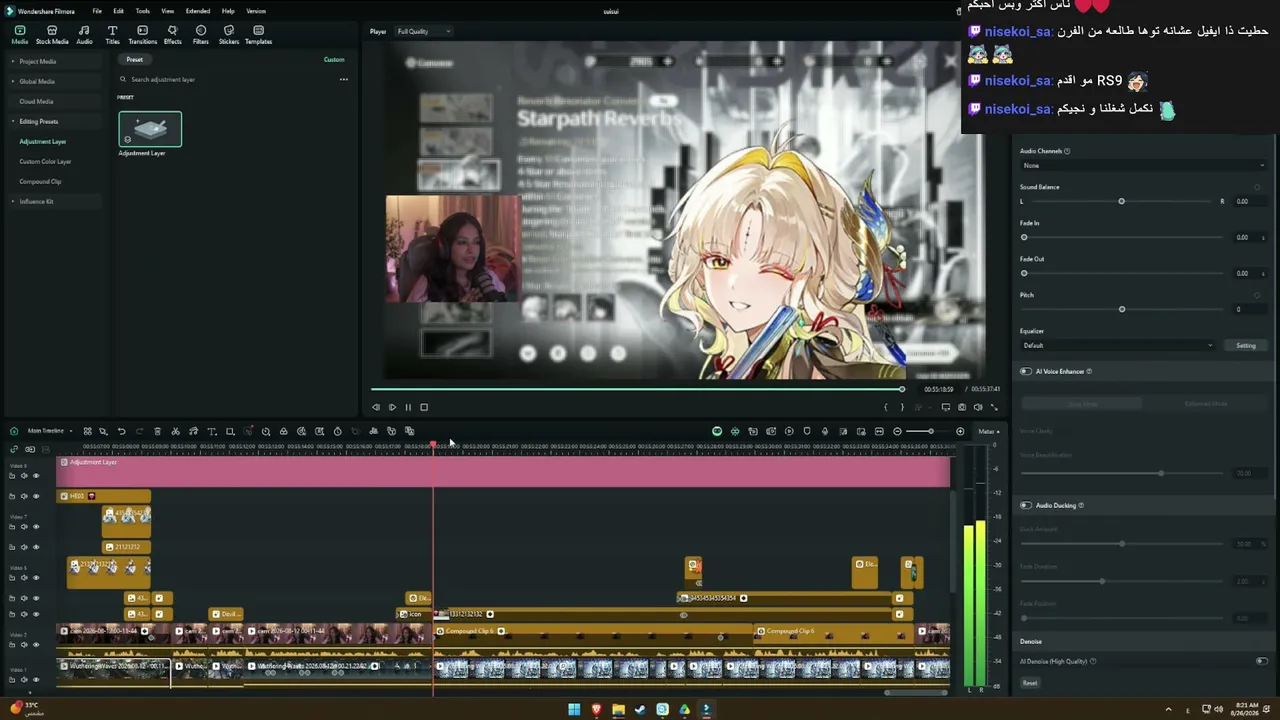Viewport: 1280px width, 720px height.
Task: Hide the Video 7 track with eye icon
Action: [36, 527]
